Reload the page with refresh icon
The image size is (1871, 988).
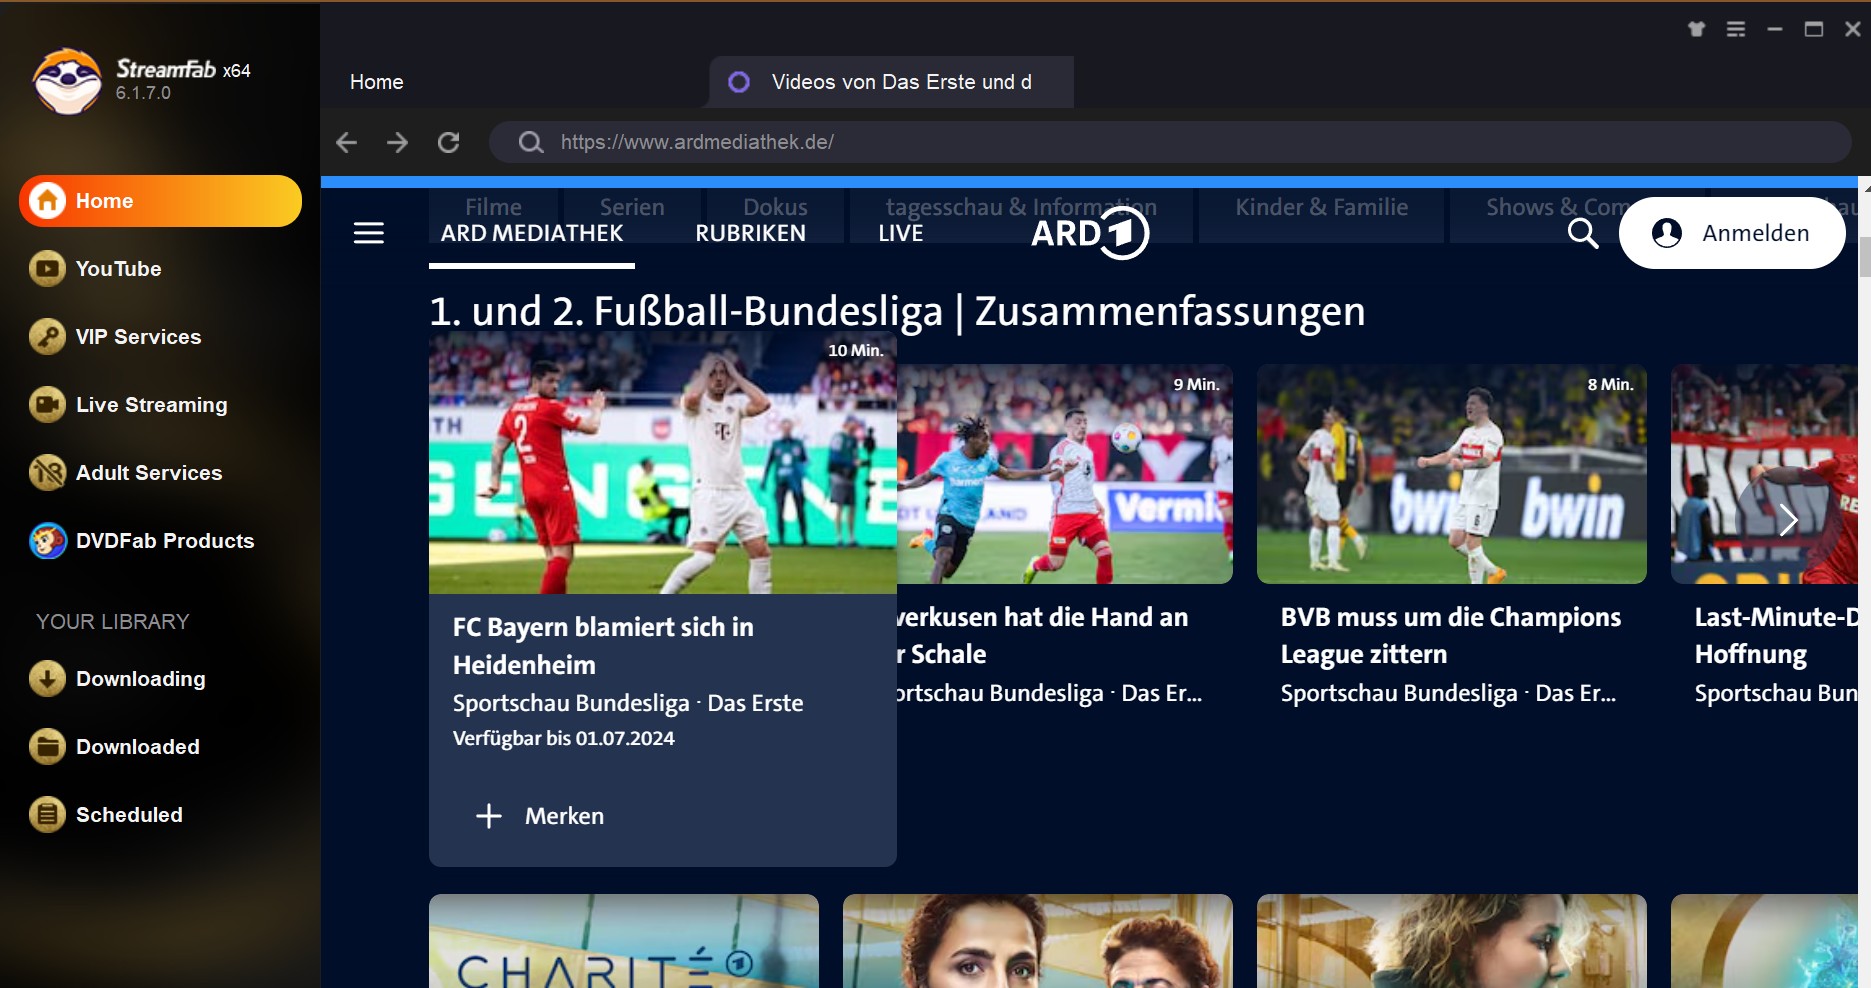449,142
